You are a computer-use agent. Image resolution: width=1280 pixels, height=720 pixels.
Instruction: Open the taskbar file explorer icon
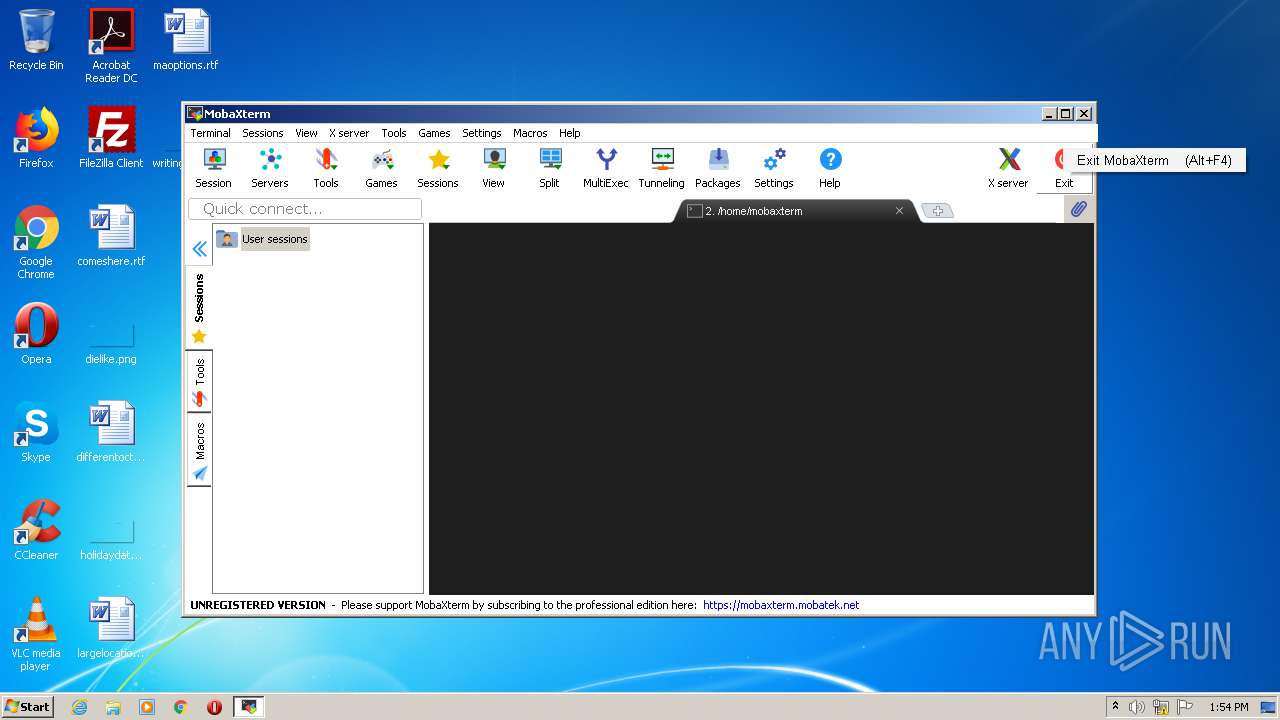[113, 707]
